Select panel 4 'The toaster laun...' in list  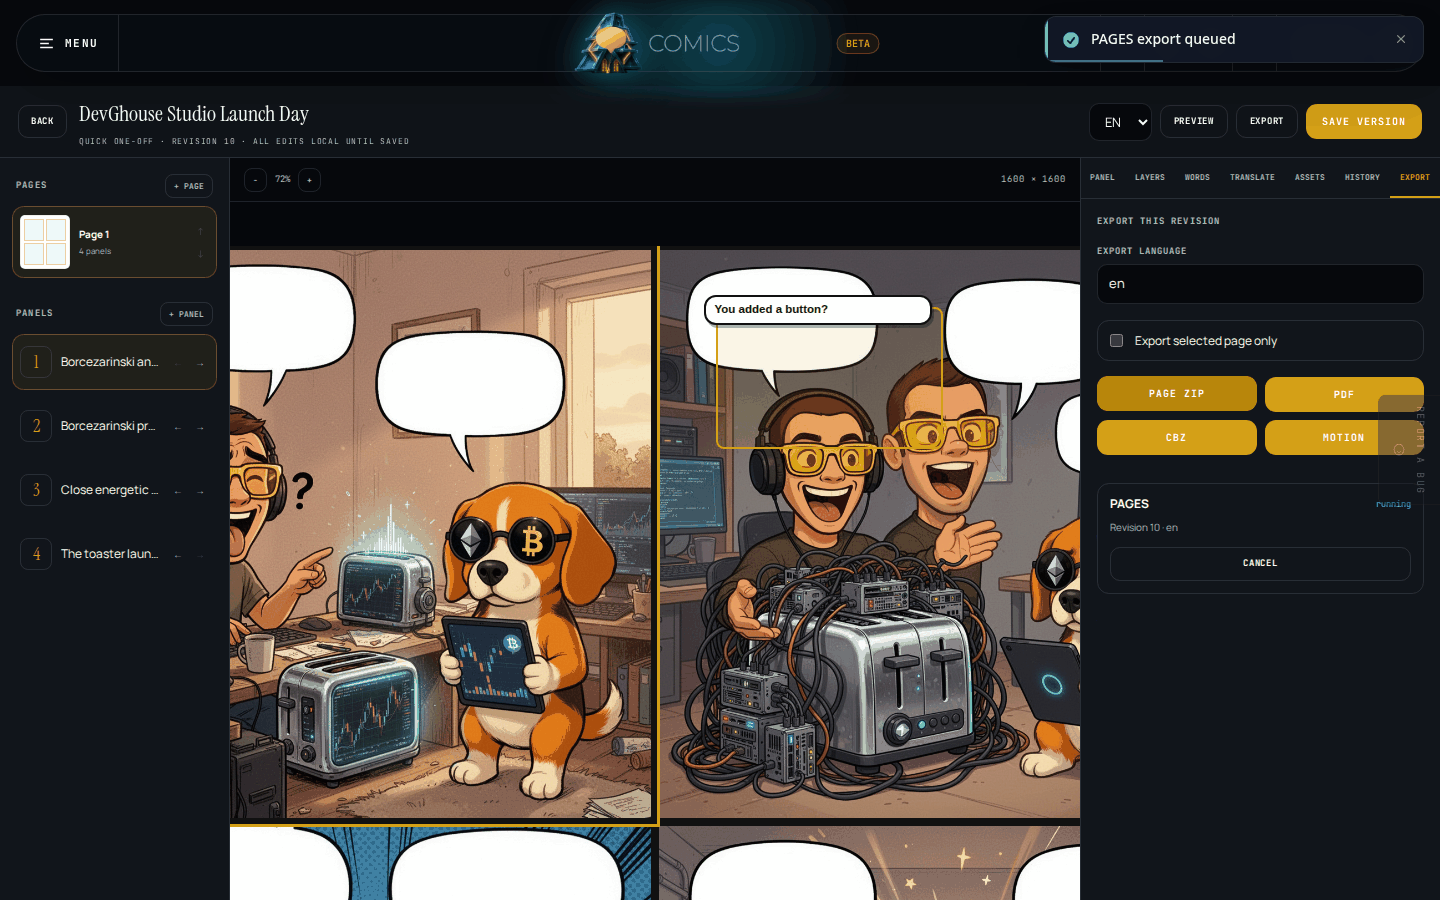coord(114,554)
